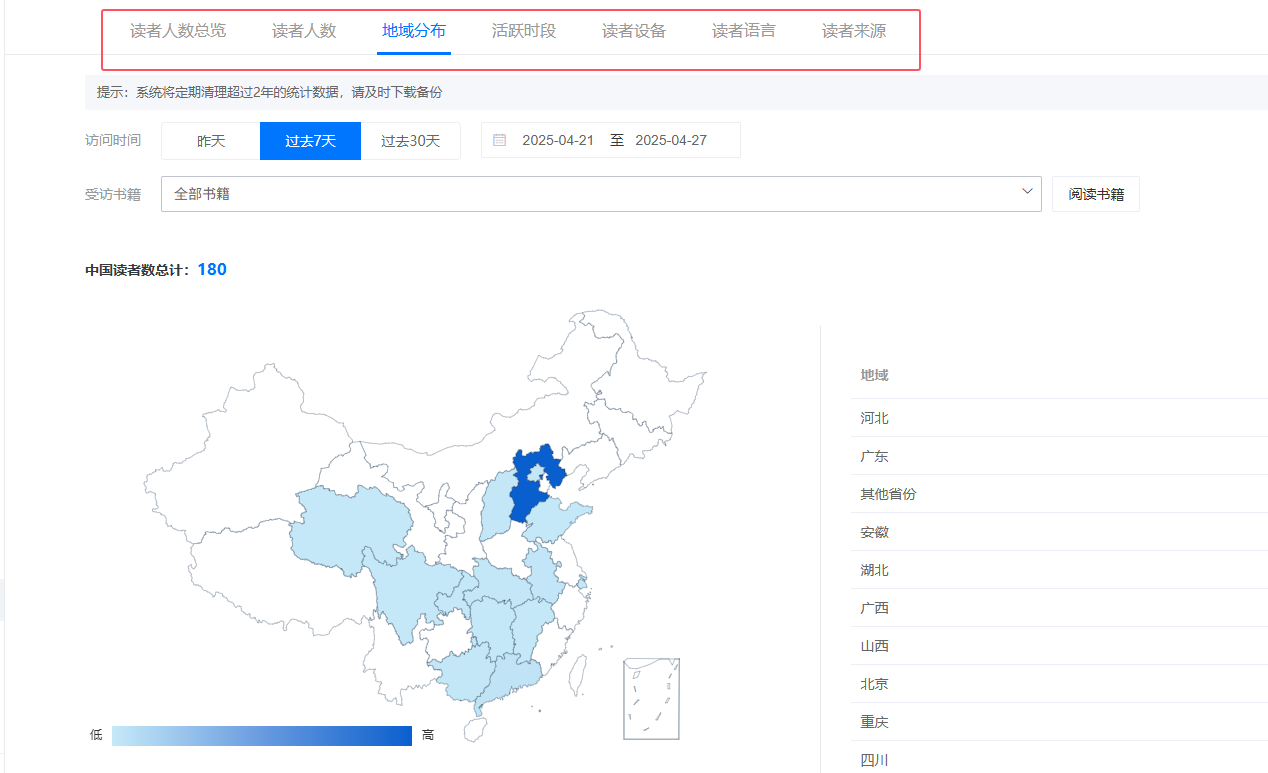Screen dimensions: 1268x773
Task: Open the 读者来源 tab
Action: pos(853,31)
